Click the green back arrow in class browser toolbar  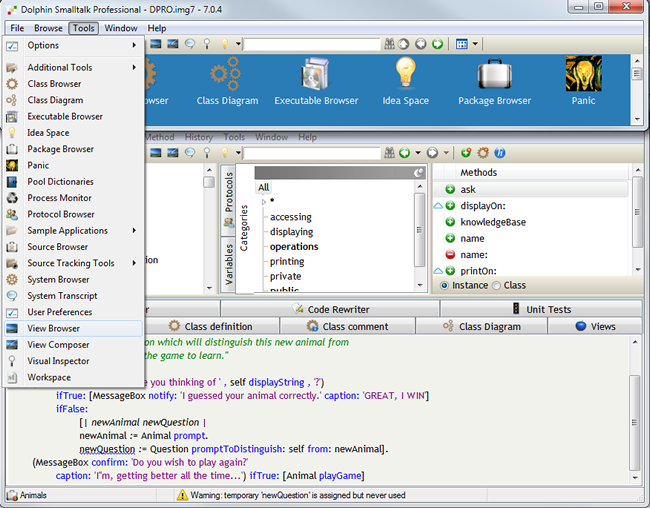click(405, 153)
